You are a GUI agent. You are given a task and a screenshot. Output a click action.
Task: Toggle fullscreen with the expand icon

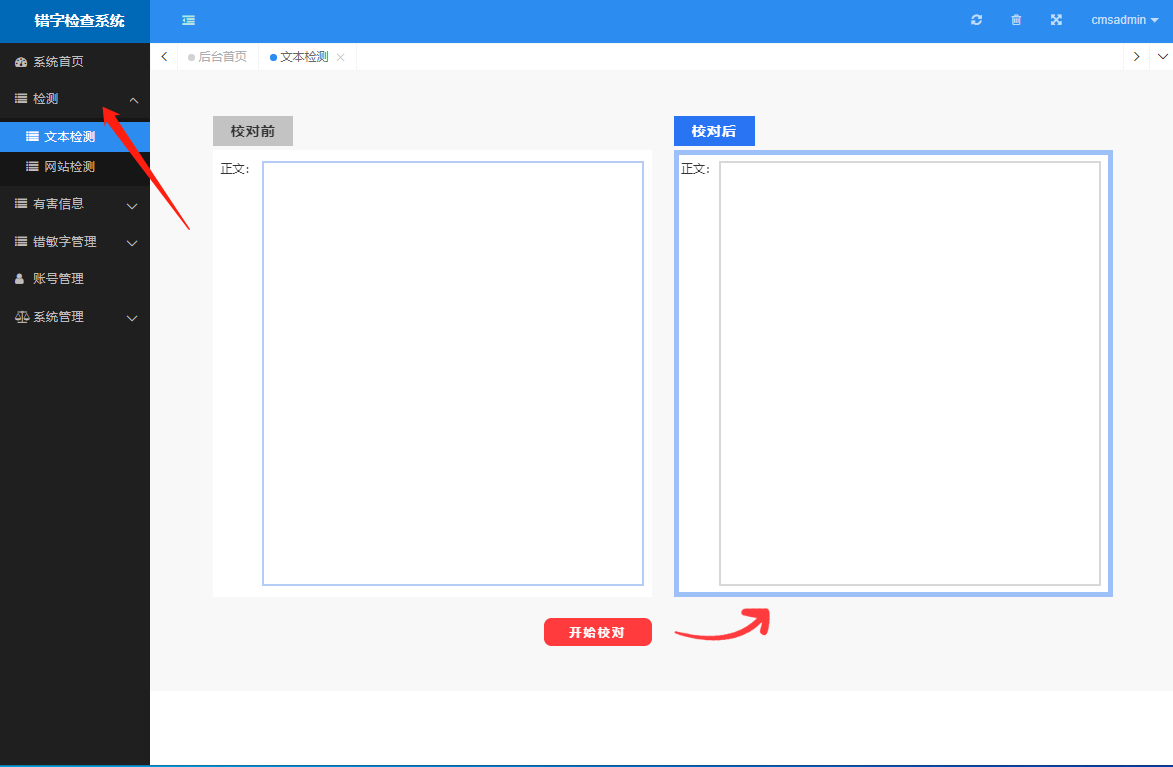(x=1056, y=20)
